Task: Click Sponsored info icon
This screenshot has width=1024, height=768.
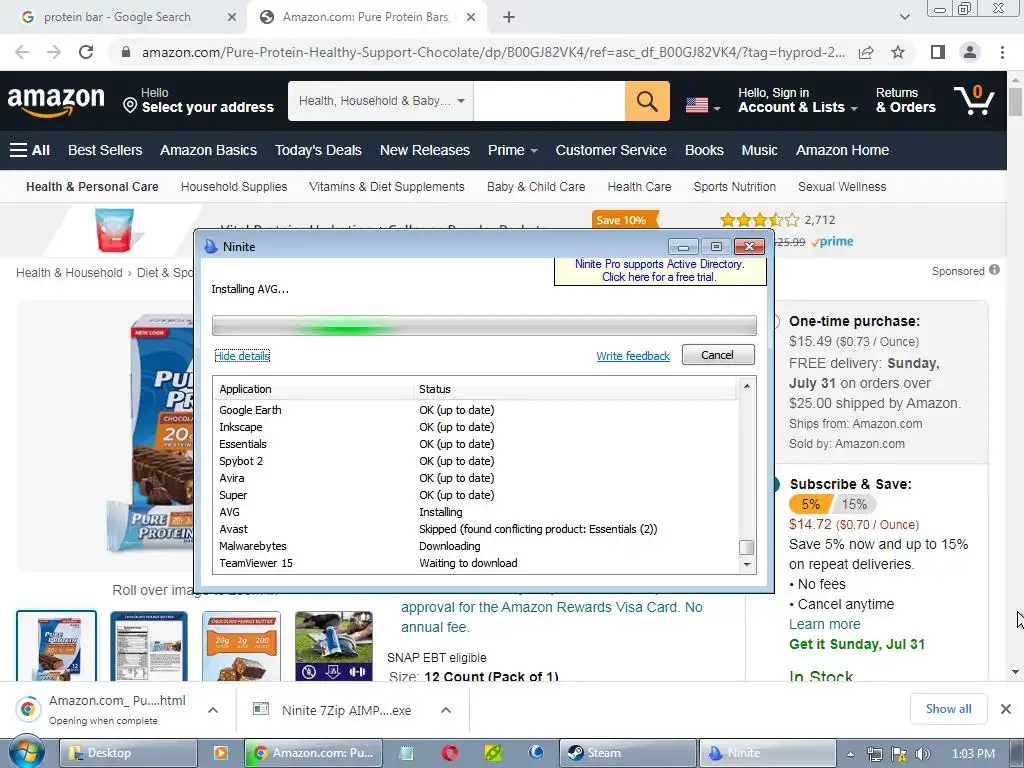Action: tap(994, 270)
